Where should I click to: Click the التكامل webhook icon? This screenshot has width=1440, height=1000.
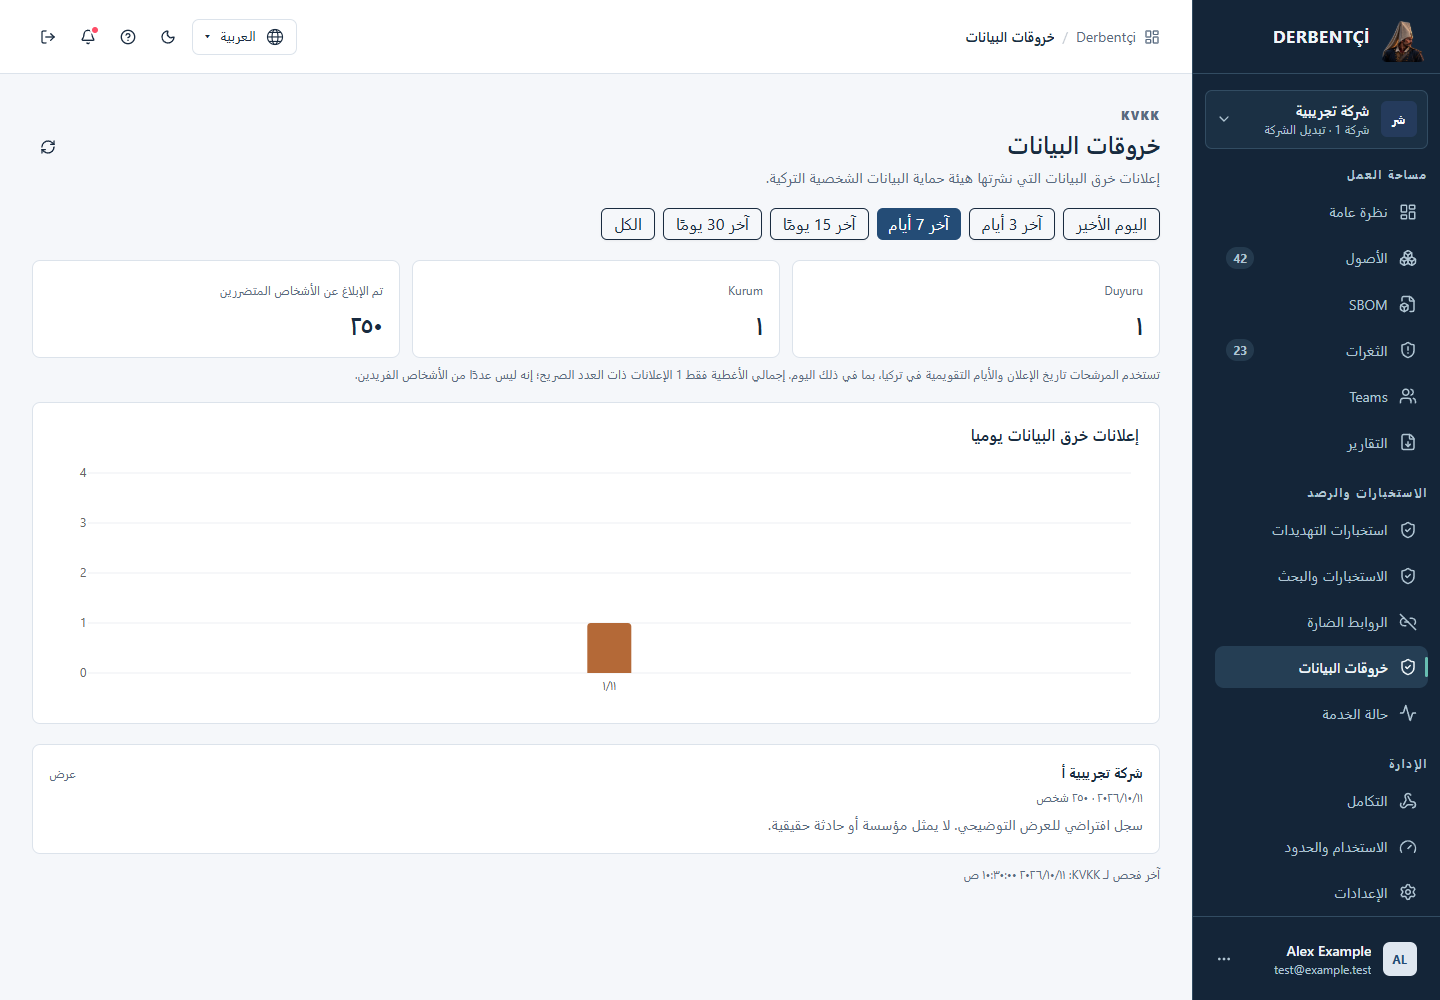[x=1408, y=801]
